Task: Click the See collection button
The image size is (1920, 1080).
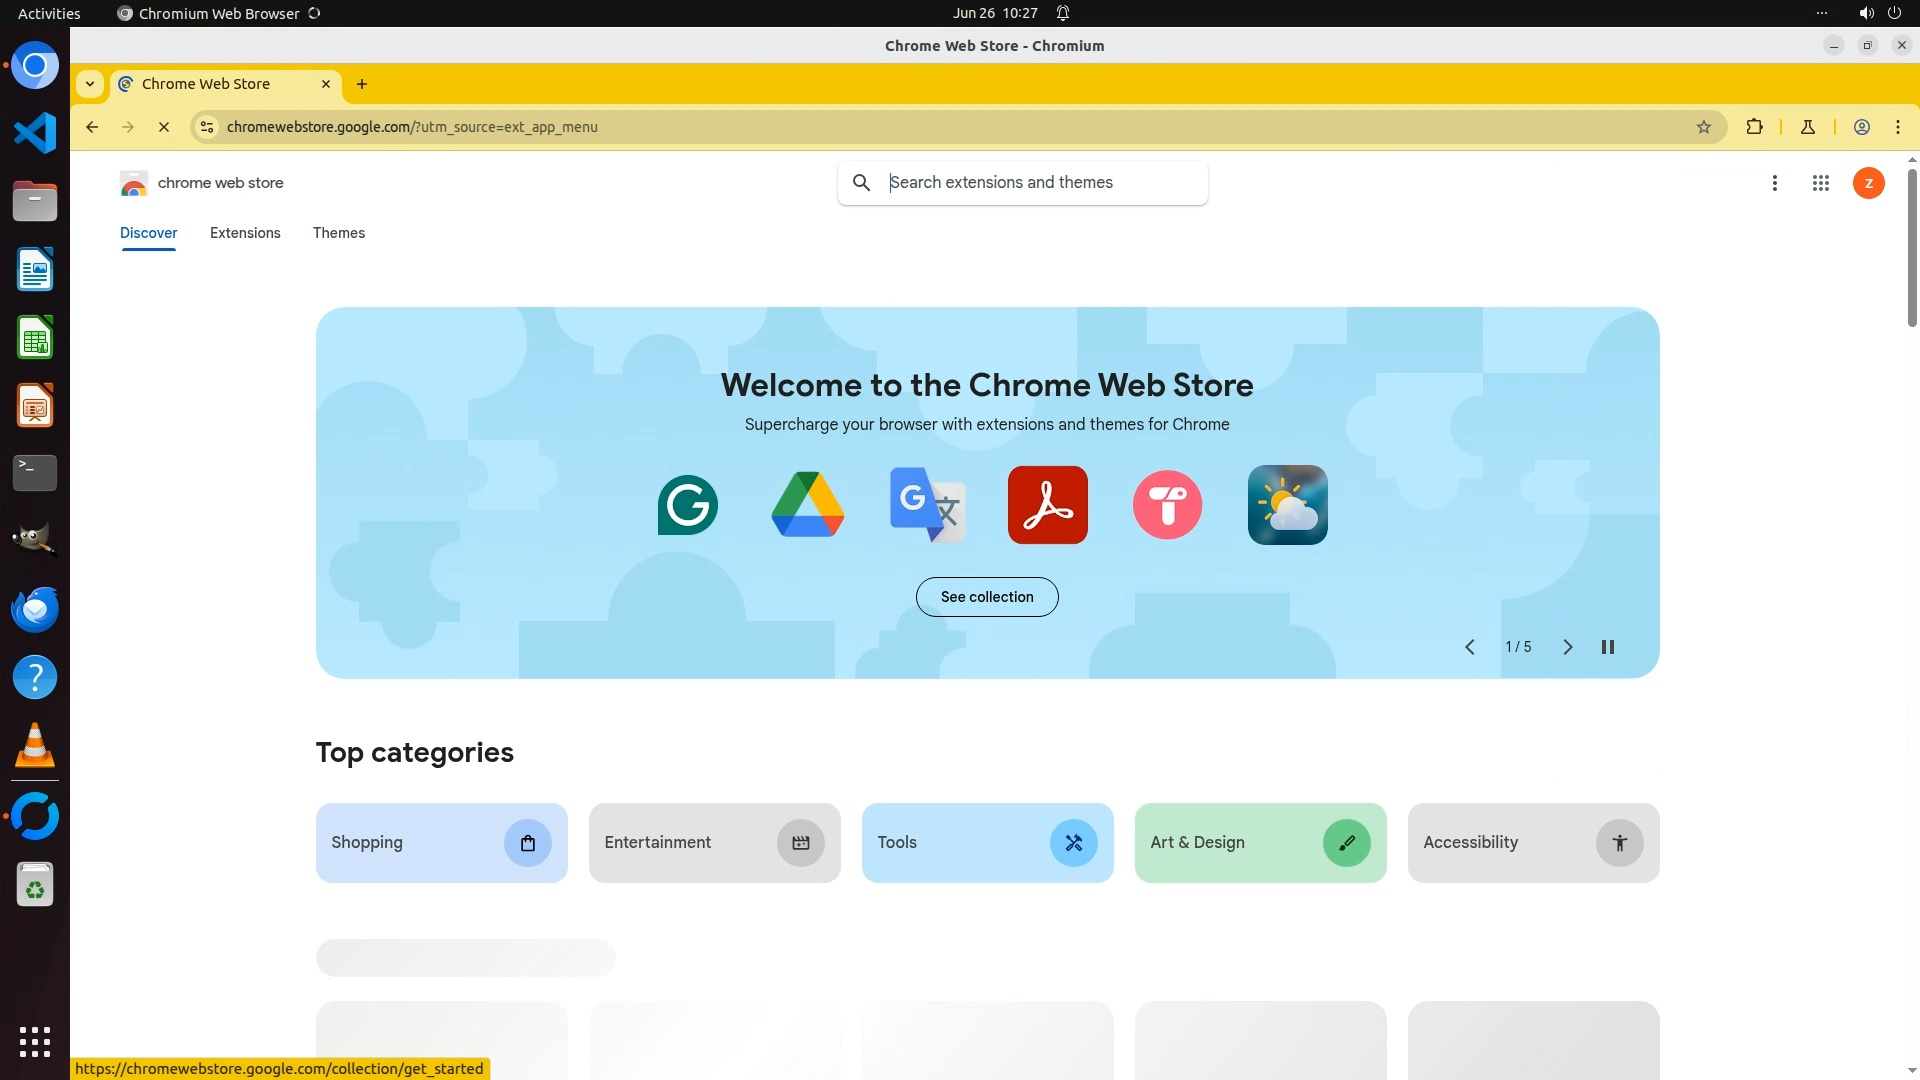Action: pyautogui.click(x=987, y=597)
